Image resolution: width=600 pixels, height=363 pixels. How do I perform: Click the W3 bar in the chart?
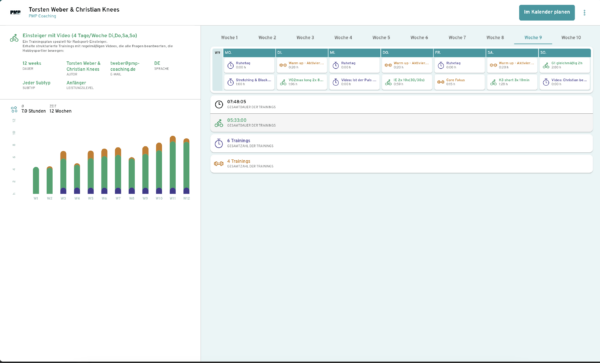[x=63, y=173]
